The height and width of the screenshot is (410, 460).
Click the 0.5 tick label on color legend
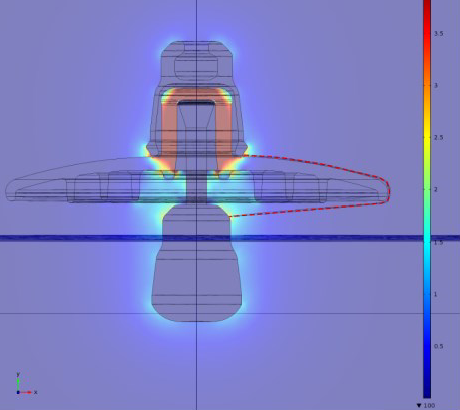point(439,346)
